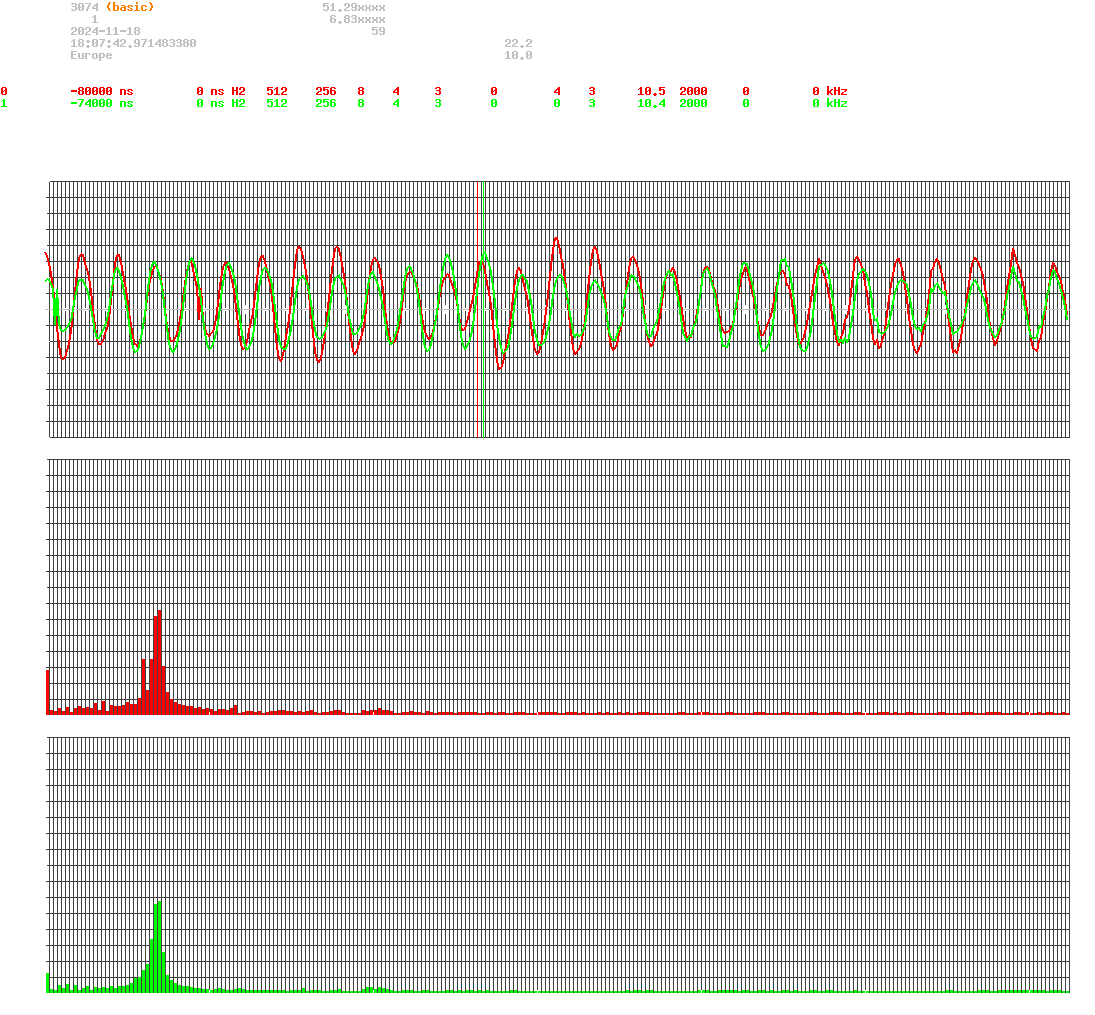Click the H2 amplifier value for Channel 0
The width and height of the screenshot is (1095, 1015).
click(236, 91)
